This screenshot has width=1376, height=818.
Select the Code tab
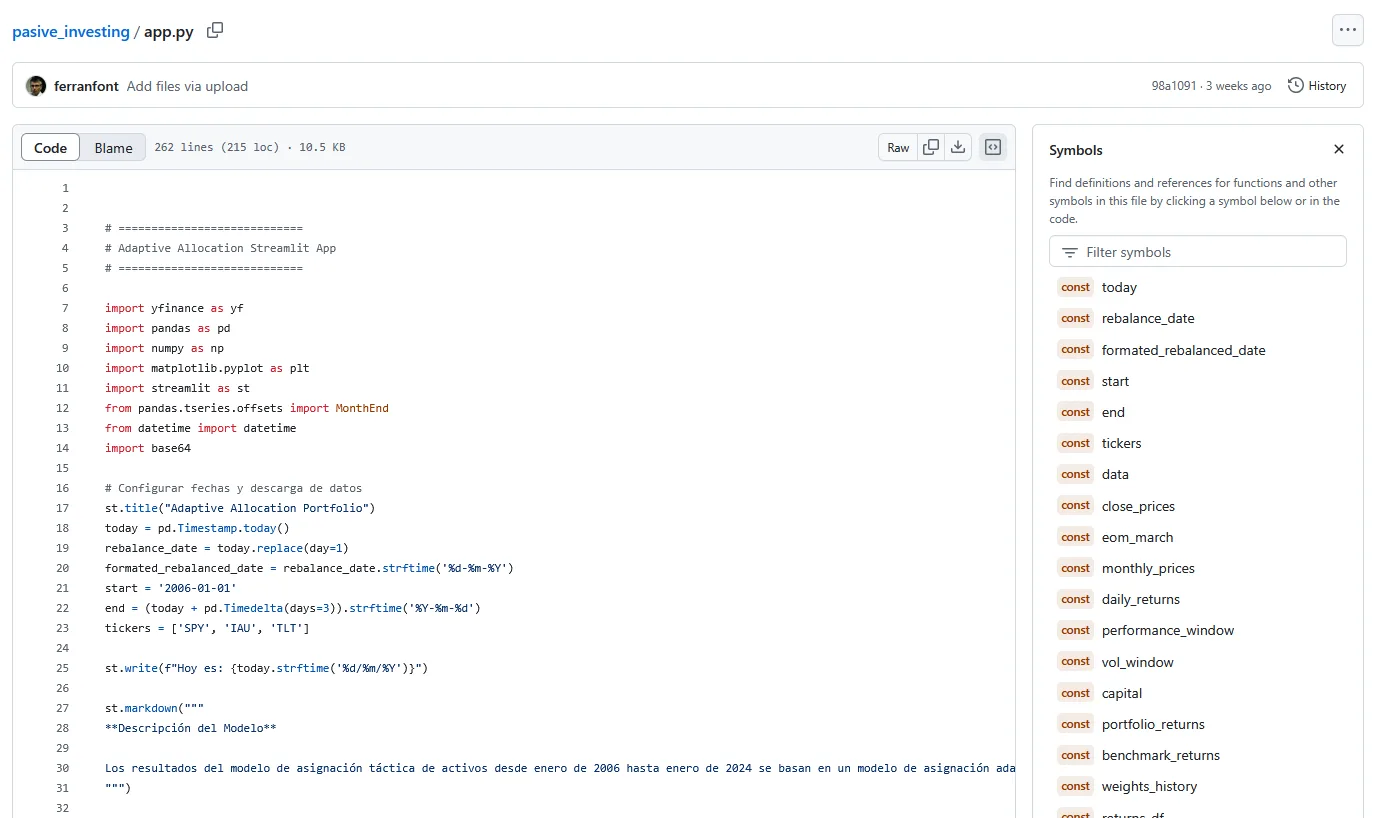(51, 148)
